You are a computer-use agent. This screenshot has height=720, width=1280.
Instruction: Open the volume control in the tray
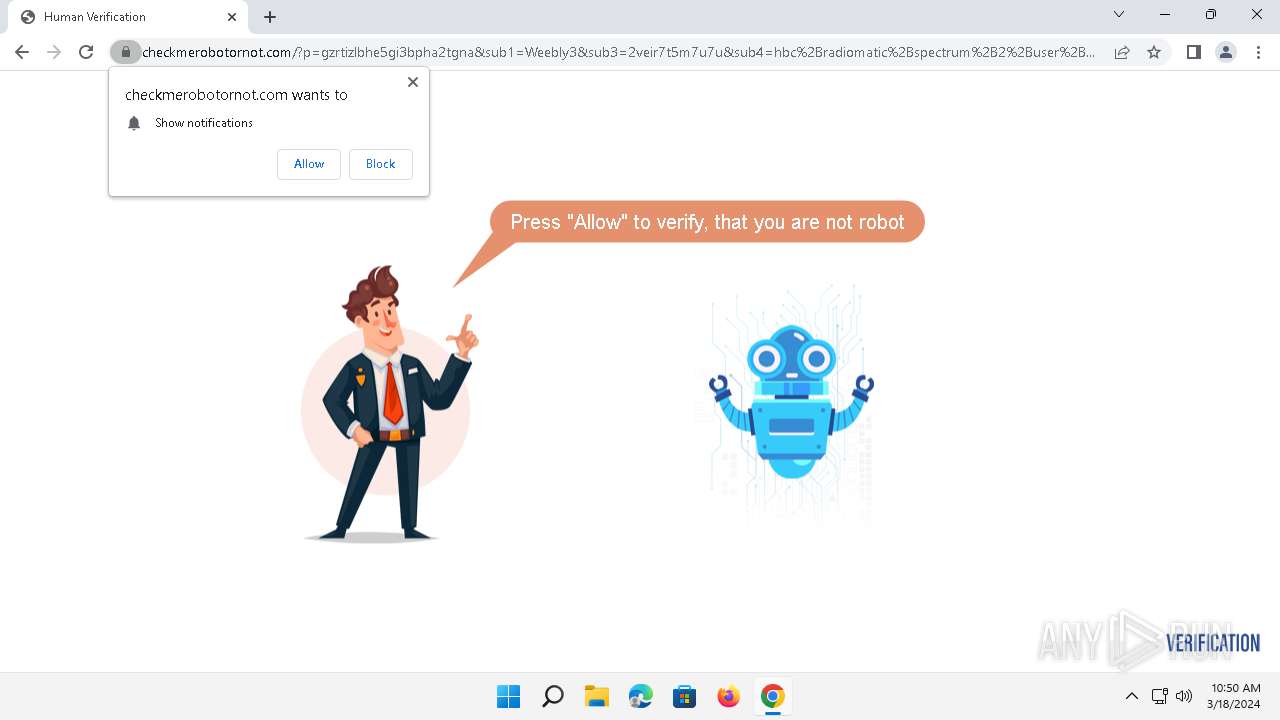click(1184, 696)
